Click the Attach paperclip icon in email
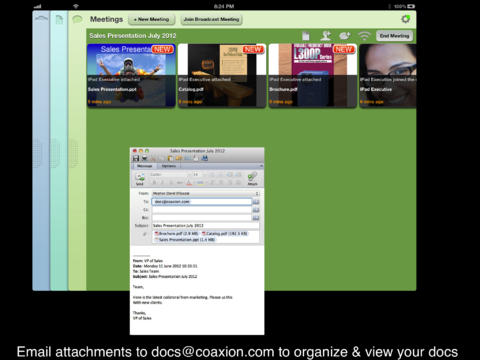Viewport: 480px width, 360px height. tap(252, 179)
